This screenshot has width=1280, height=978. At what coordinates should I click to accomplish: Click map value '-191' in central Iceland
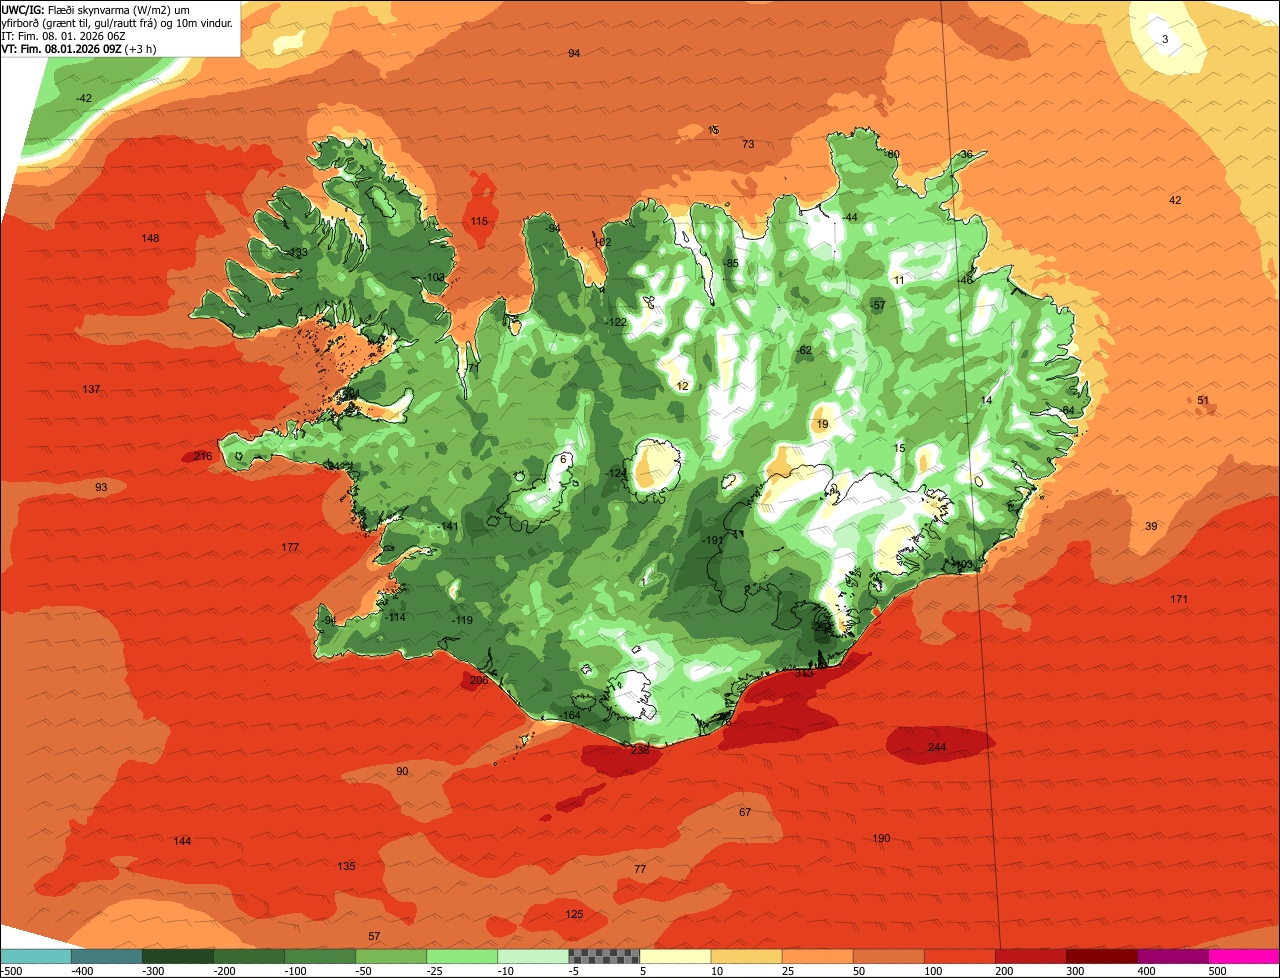[713, 540]
